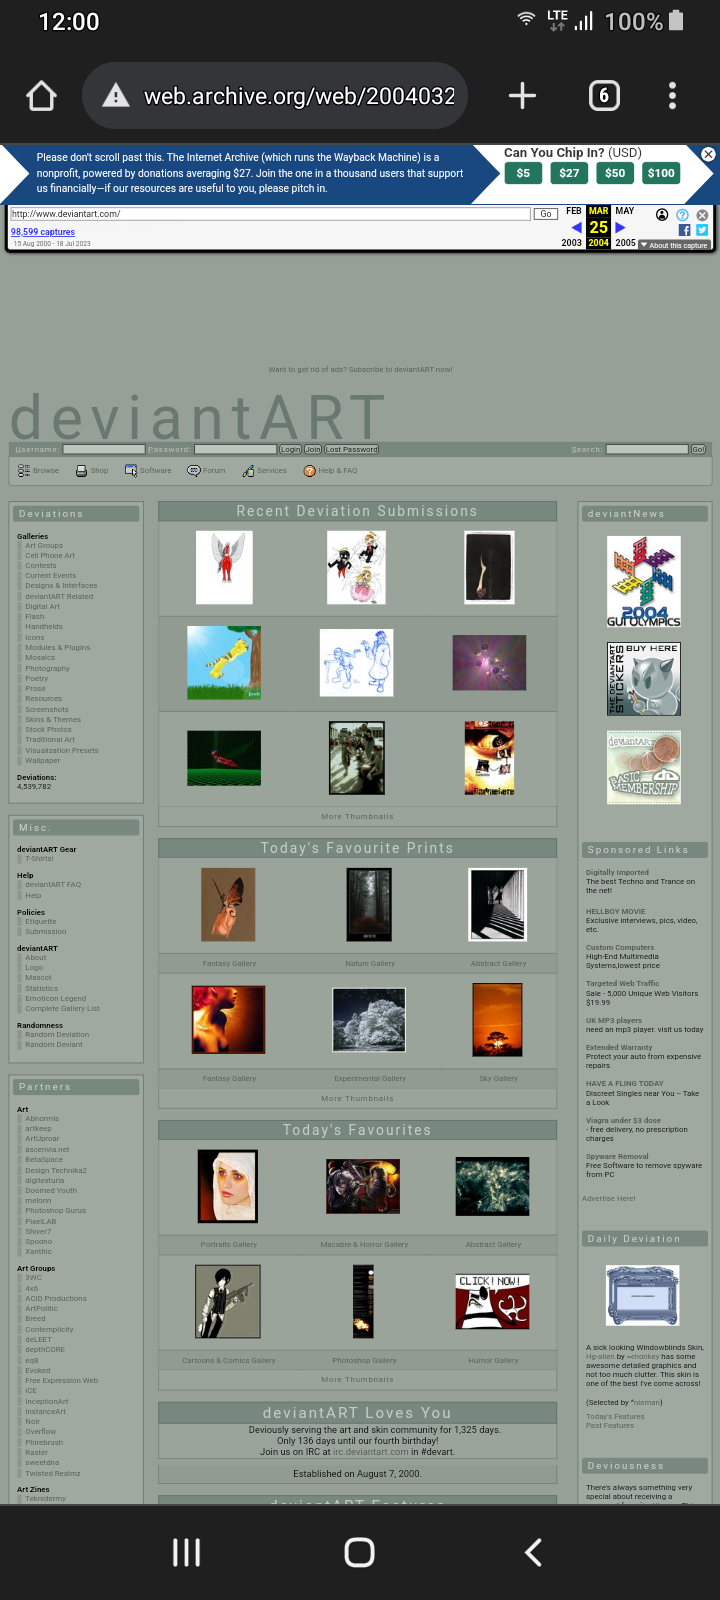Screen dimensions: 720x1600
Task: Close the Wayback toolbar with X icon
Action: (x=702, y=215)
